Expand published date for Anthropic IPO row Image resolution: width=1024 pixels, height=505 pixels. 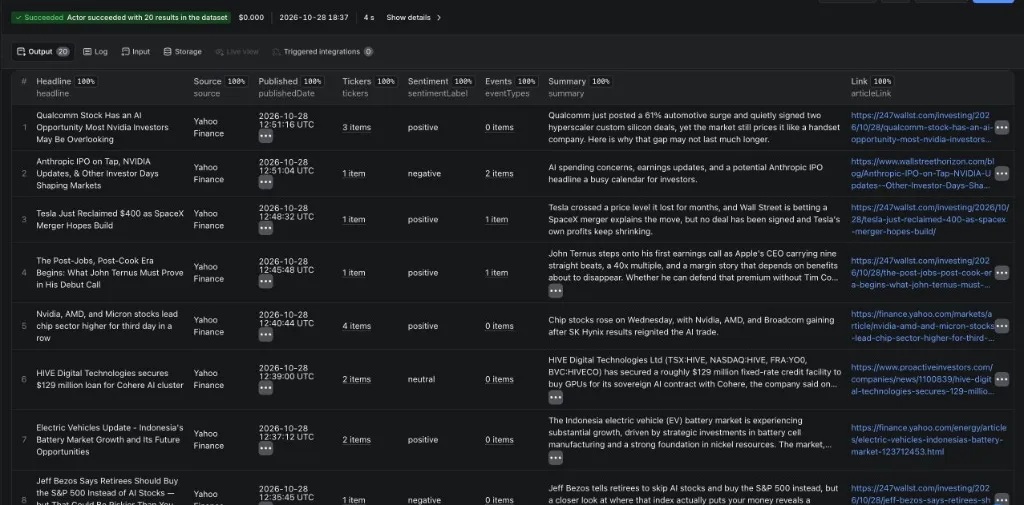coord(265,182)
